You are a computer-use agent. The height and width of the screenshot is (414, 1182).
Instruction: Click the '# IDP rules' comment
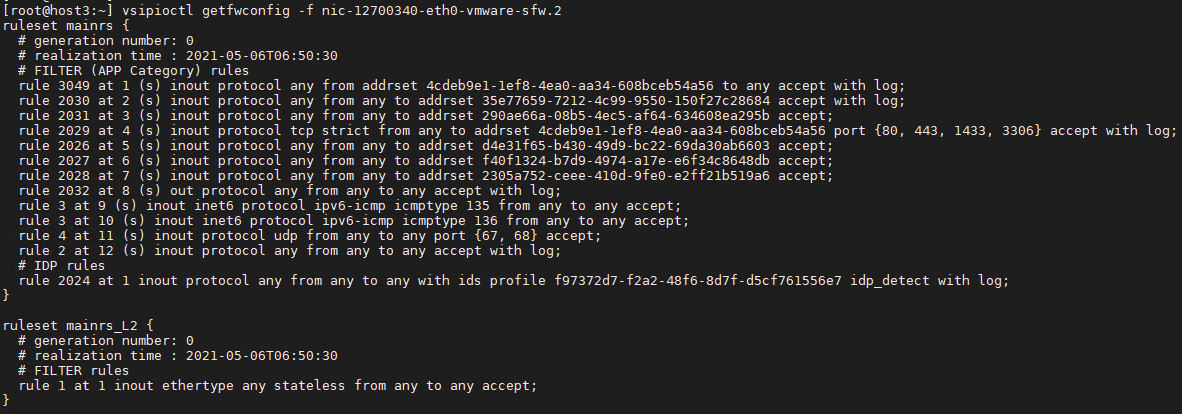pyautogui.click(x=62, y=265)
